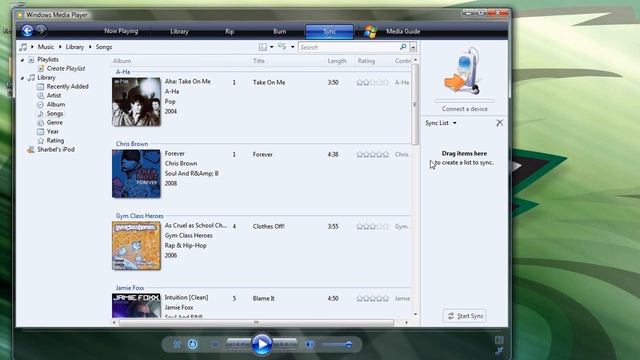Click the Chris Brown Forever album cover
Image resolution: width=640 pixels, height=360 pixels.
coord(136,173)
